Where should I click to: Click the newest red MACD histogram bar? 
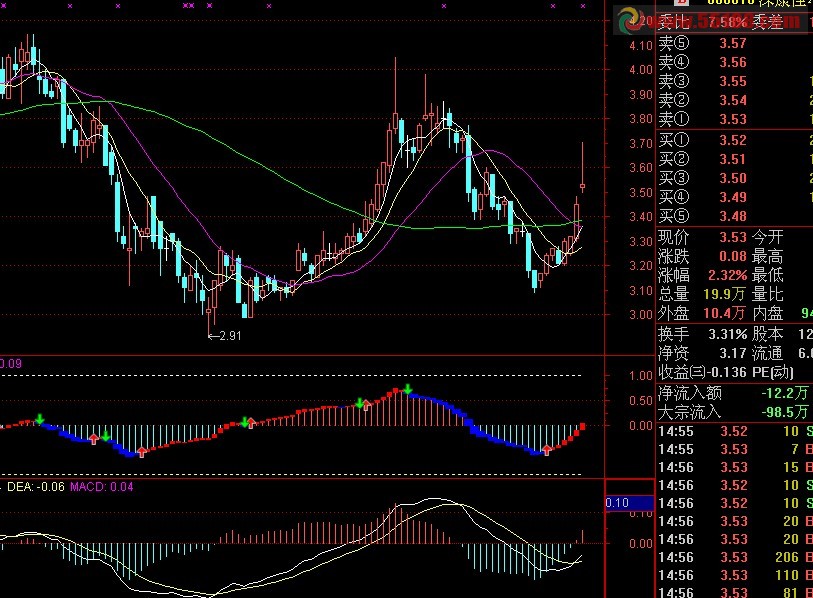(583, 537)
